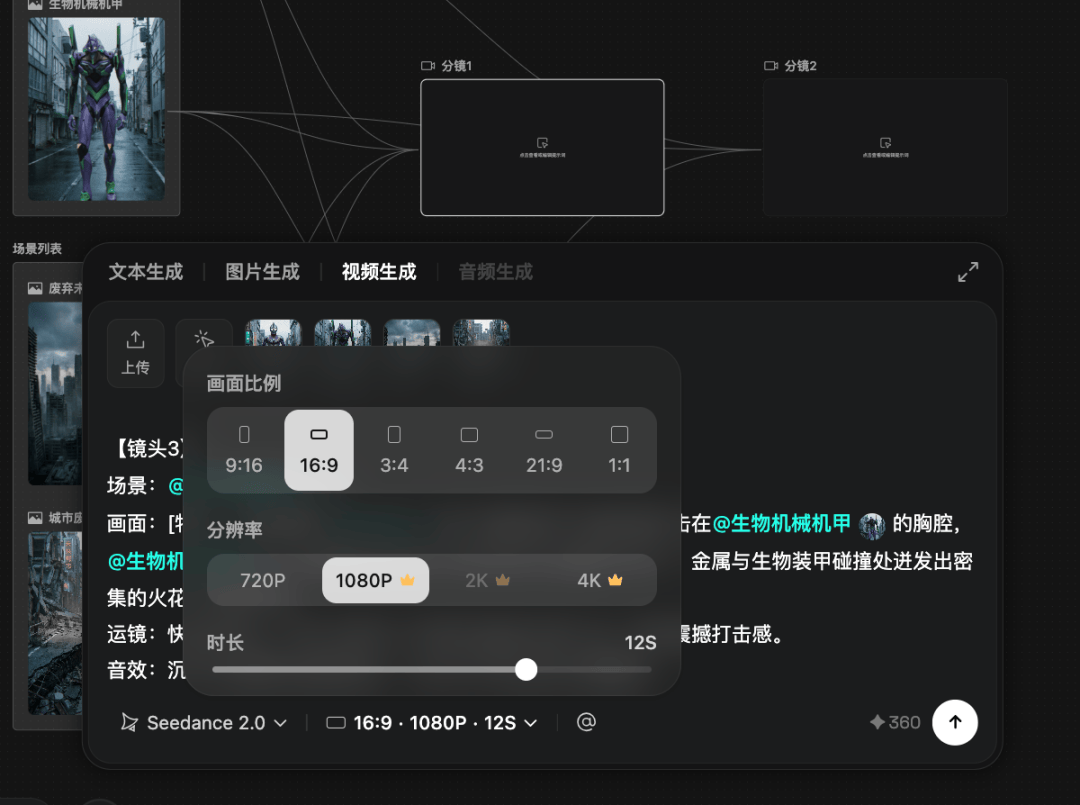Set resolution to 4K
Viewport: 1080px width, 805px height.
(600, 581)
